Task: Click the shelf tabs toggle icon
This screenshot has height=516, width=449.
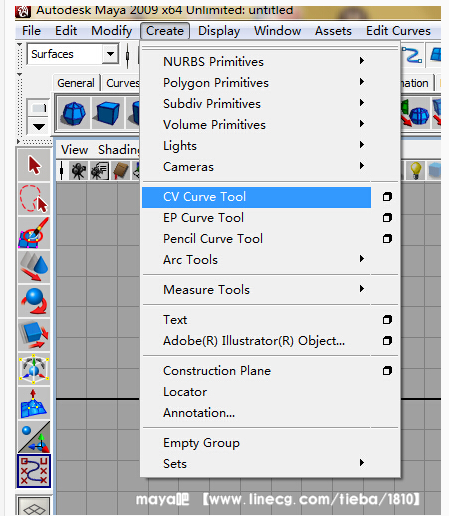Action: click(39, 108)
